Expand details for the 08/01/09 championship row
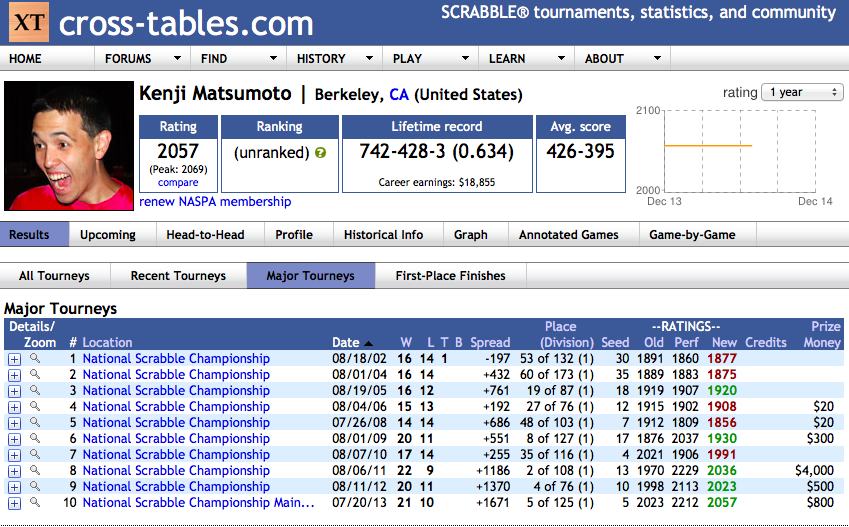 pyautogui.click(x=15, y=439)
